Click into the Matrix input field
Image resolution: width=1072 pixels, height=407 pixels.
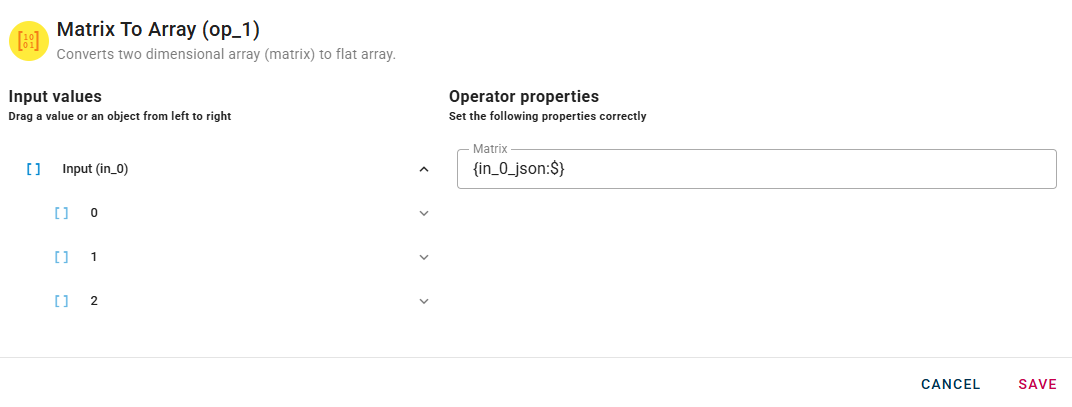pos(756,170)
